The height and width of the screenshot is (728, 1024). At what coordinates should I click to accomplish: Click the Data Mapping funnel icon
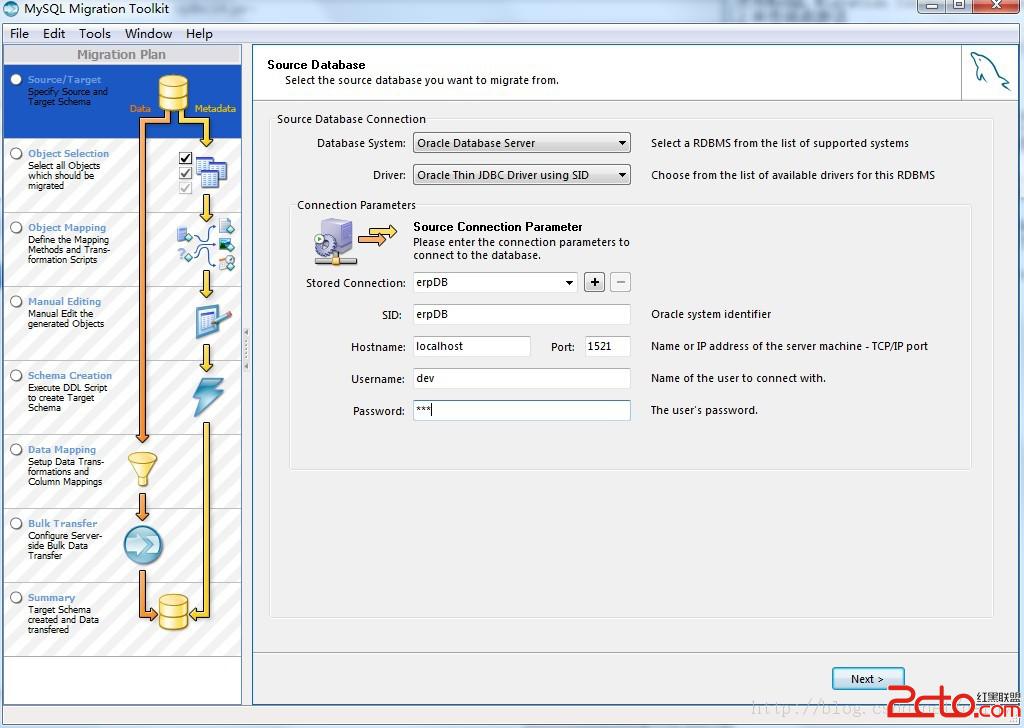tap(142, 469)
